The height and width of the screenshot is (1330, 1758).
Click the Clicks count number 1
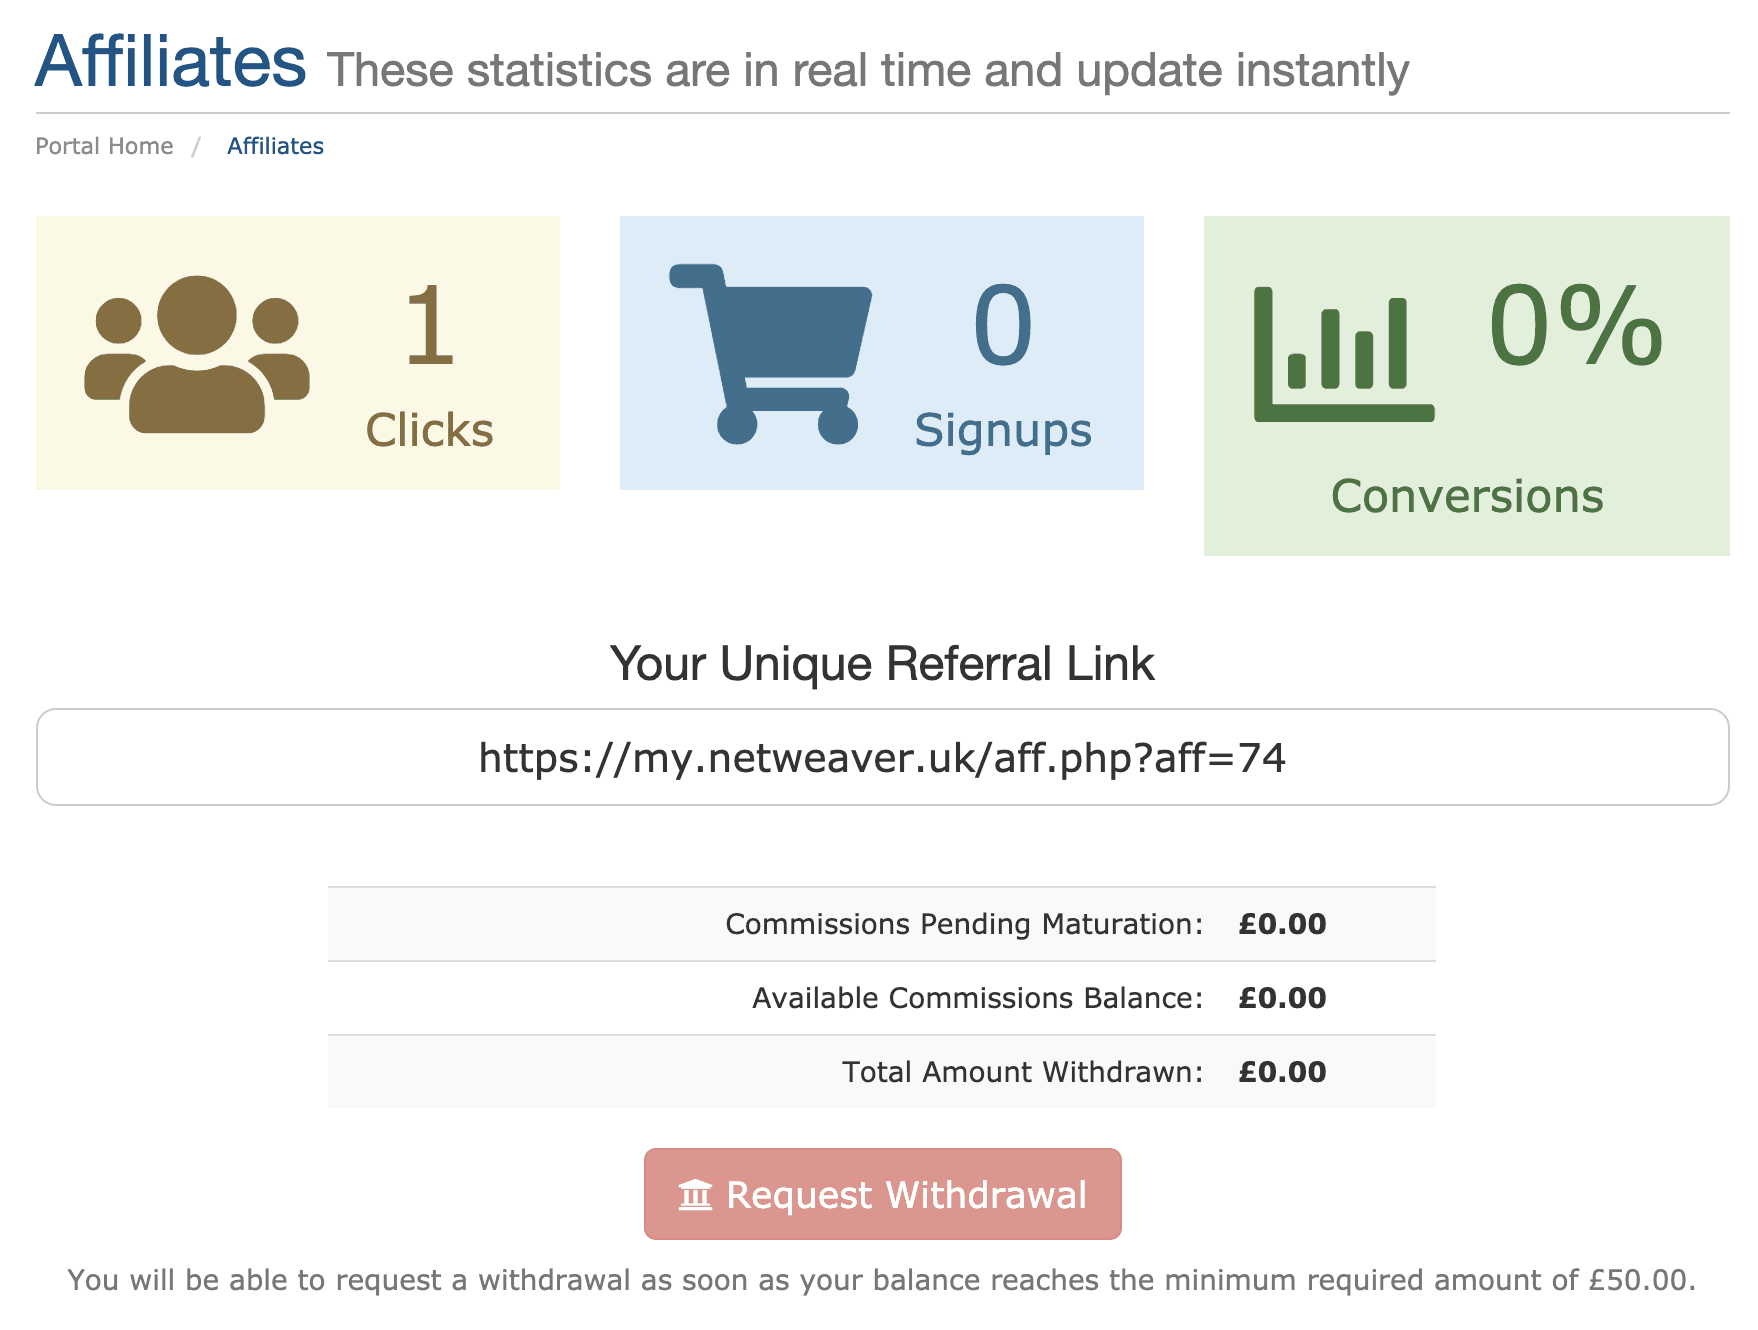(x=430, y=326)
